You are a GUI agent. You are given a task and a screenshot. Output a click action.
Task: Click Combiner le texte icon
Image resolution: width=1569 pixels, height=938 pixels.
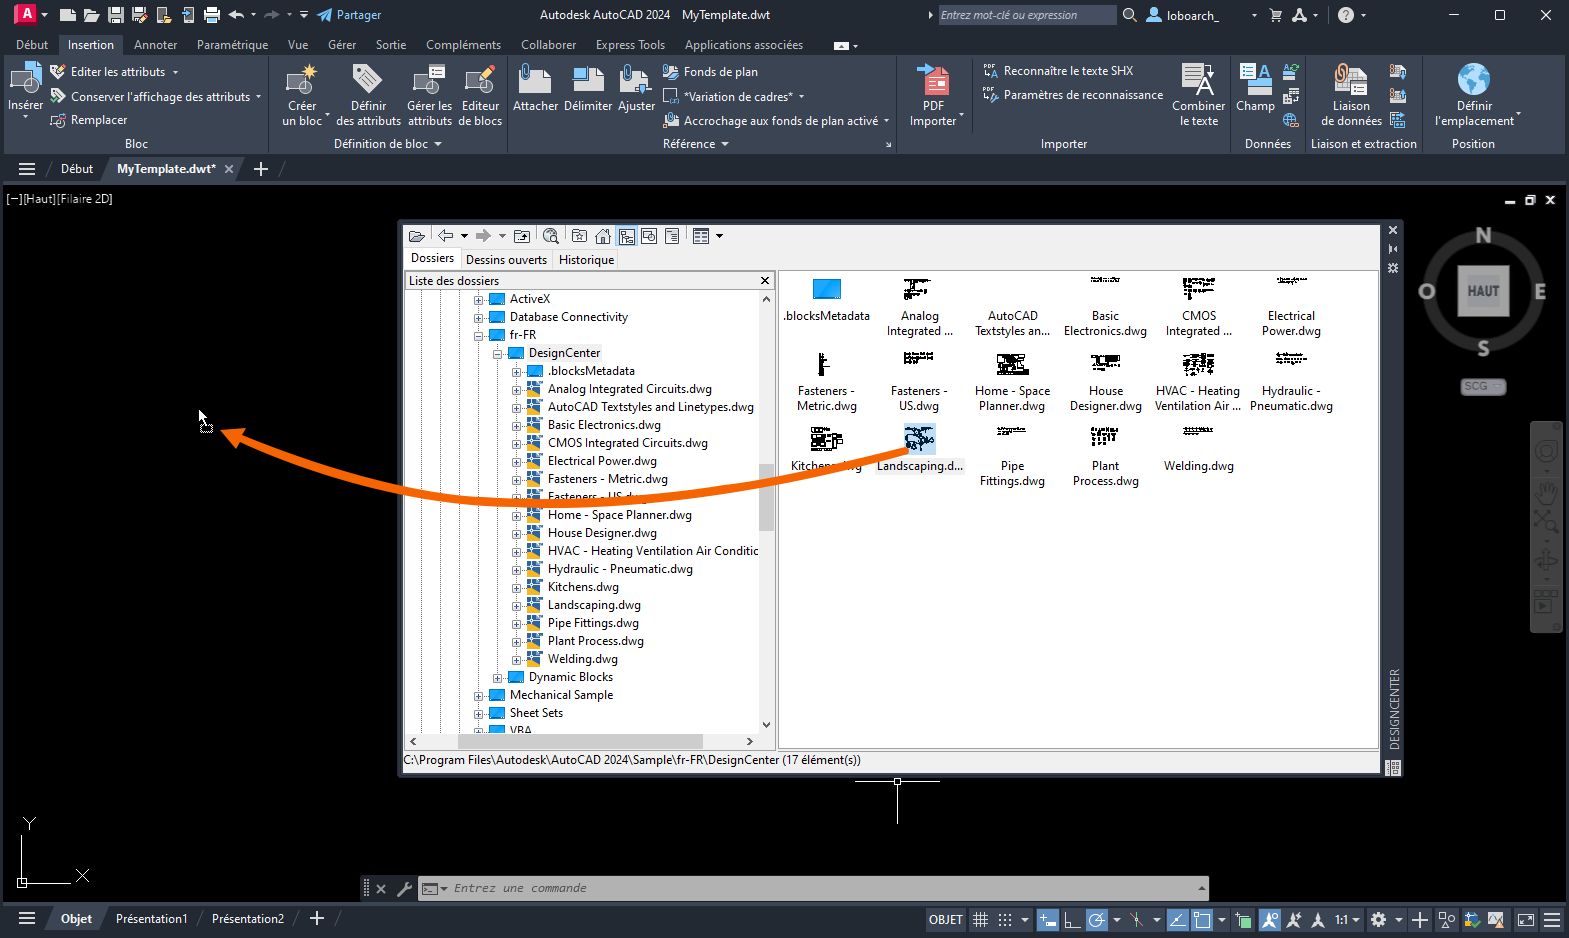pyautogui.click(x=1198, y=80)
